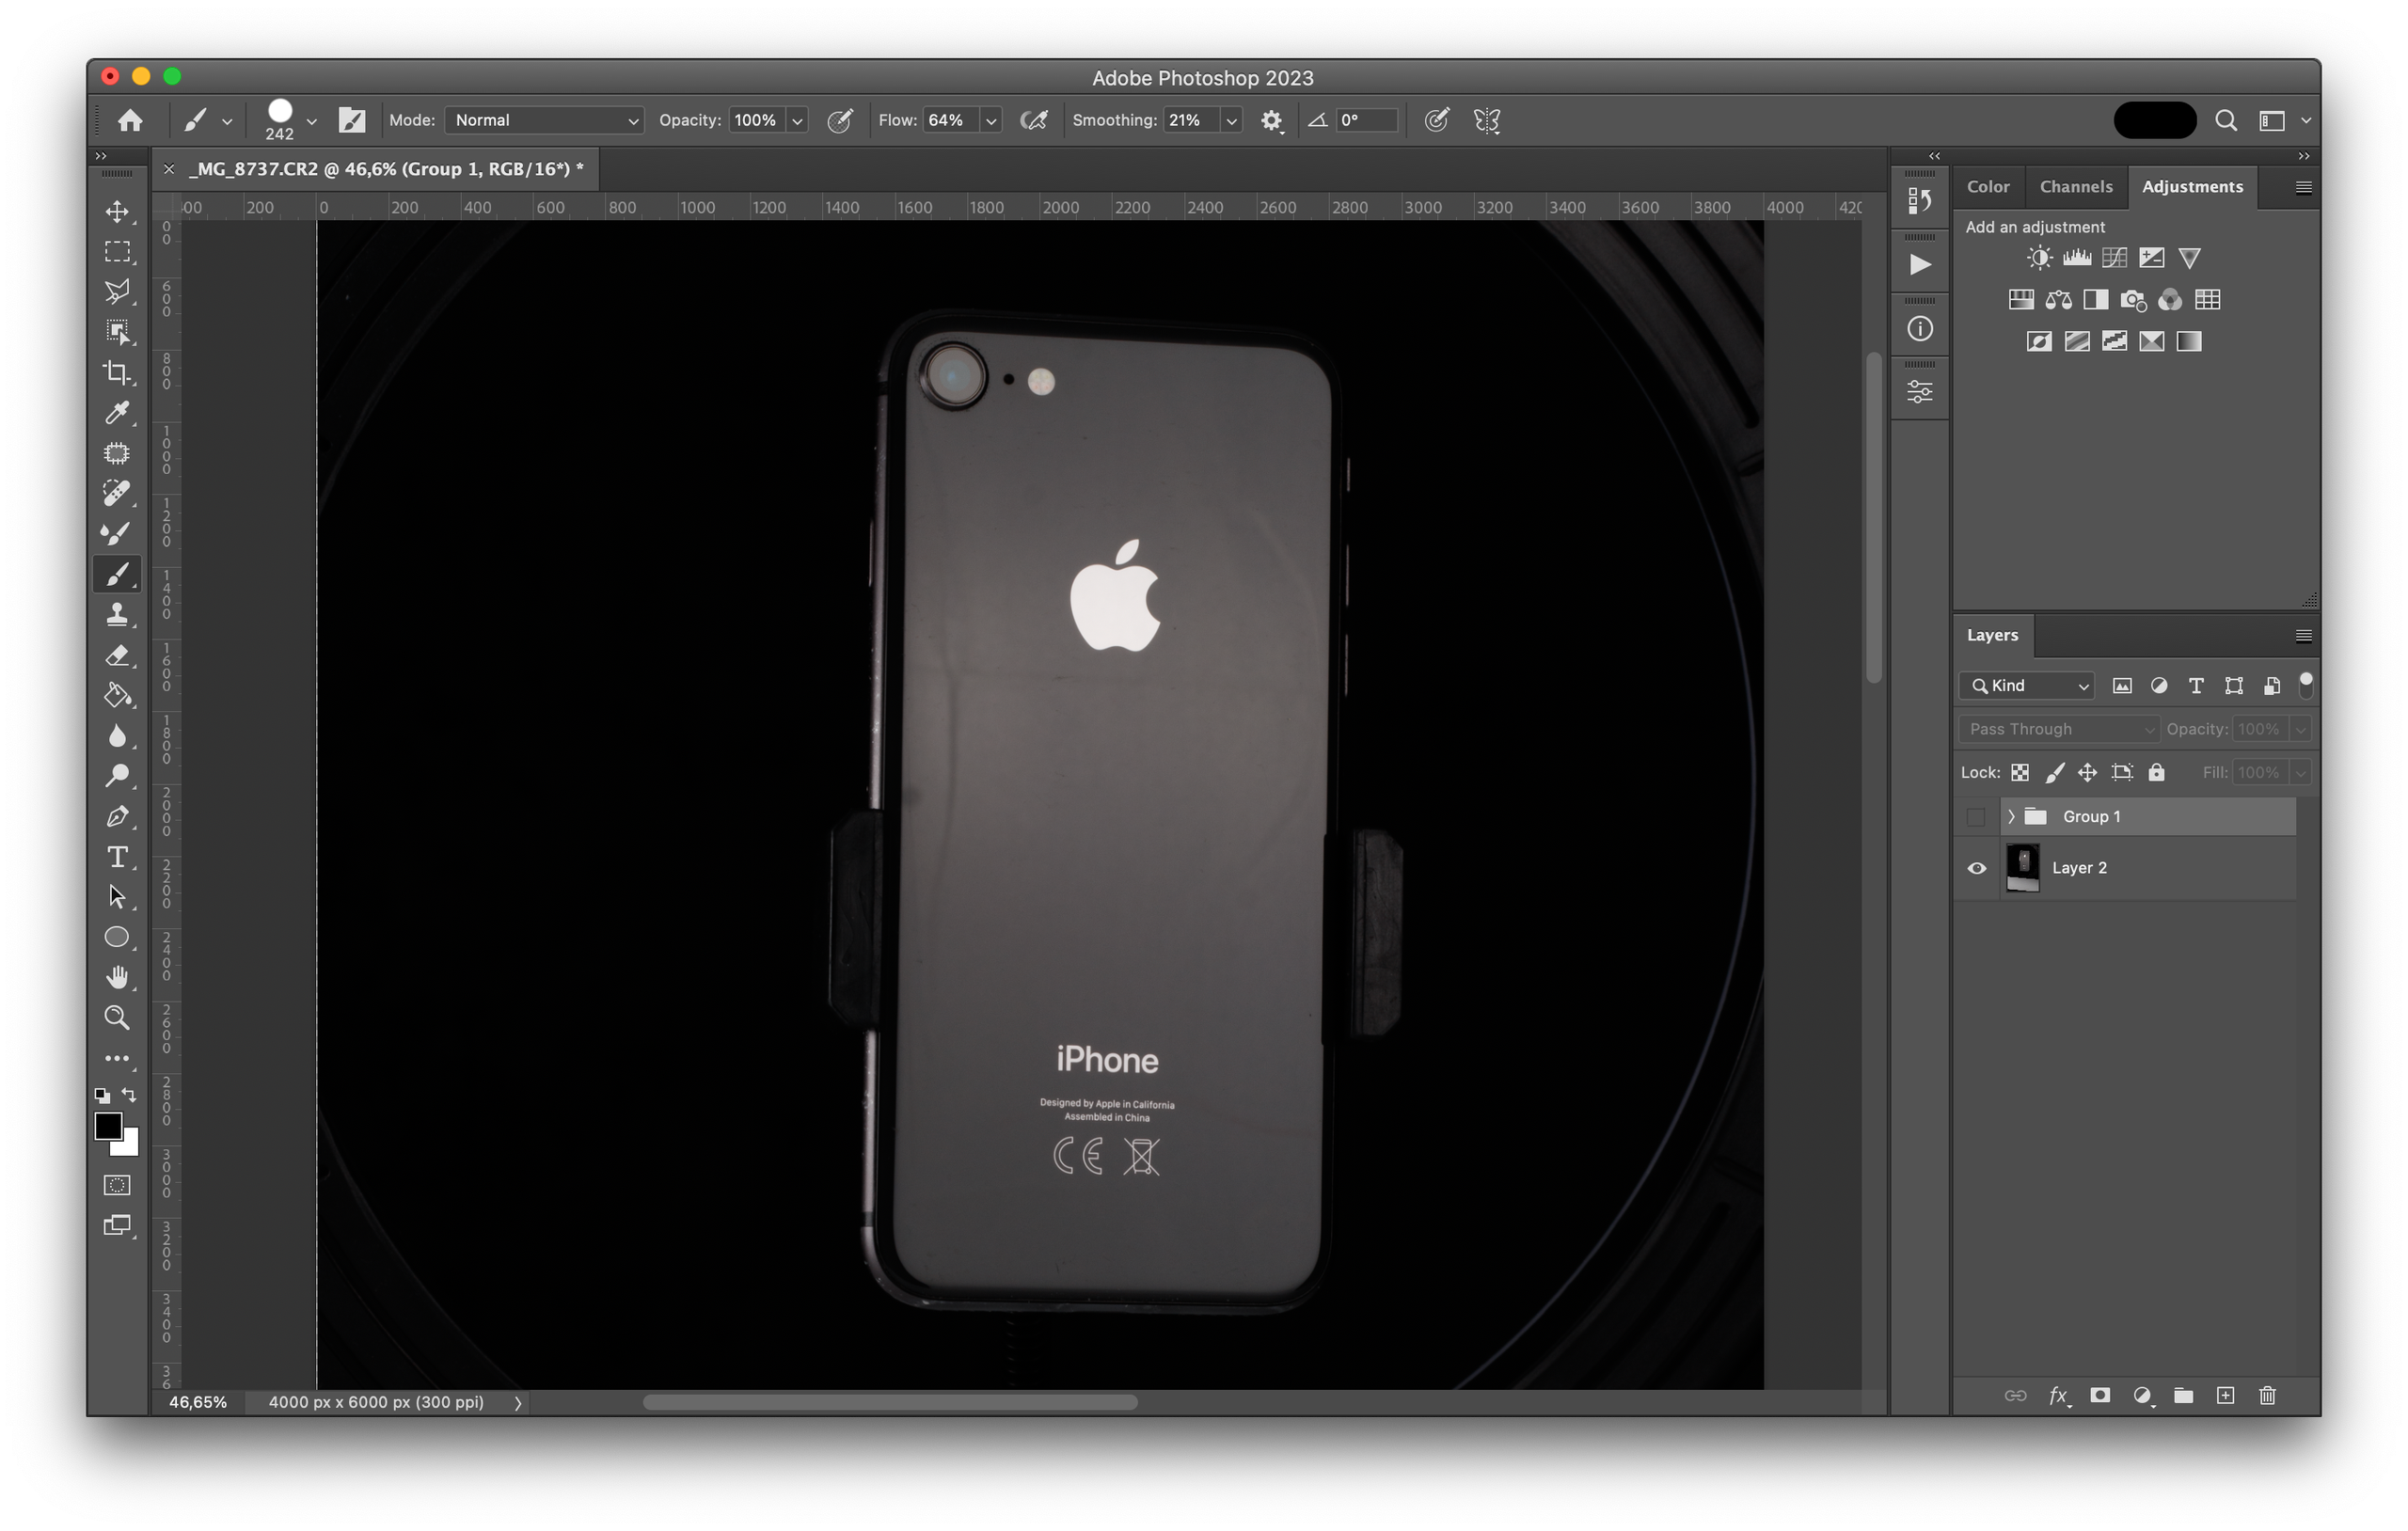Add a Levels adjustment
2408x1531 pixels.
click(x=2077, y=258)
